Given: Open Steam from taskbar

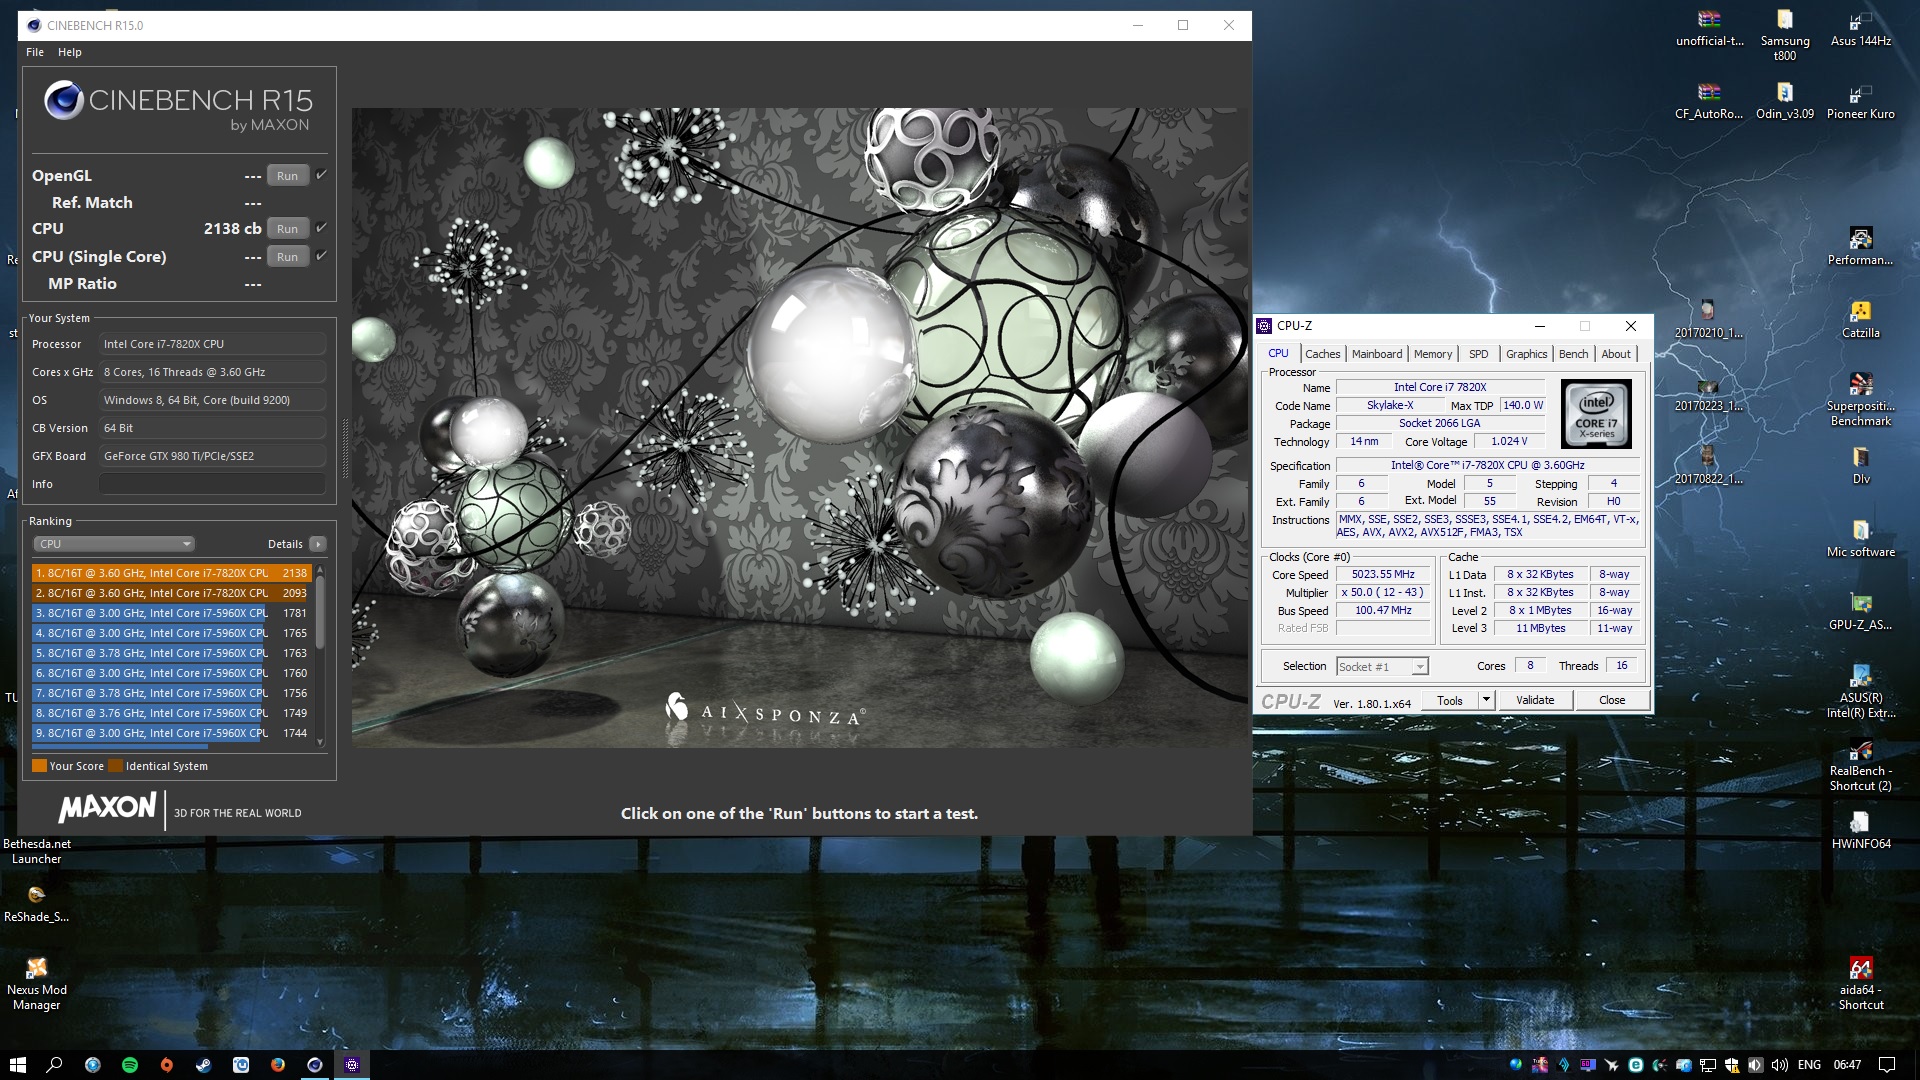Looking at the screenshot, I should pyautogui.click(x=203, y=1065).
